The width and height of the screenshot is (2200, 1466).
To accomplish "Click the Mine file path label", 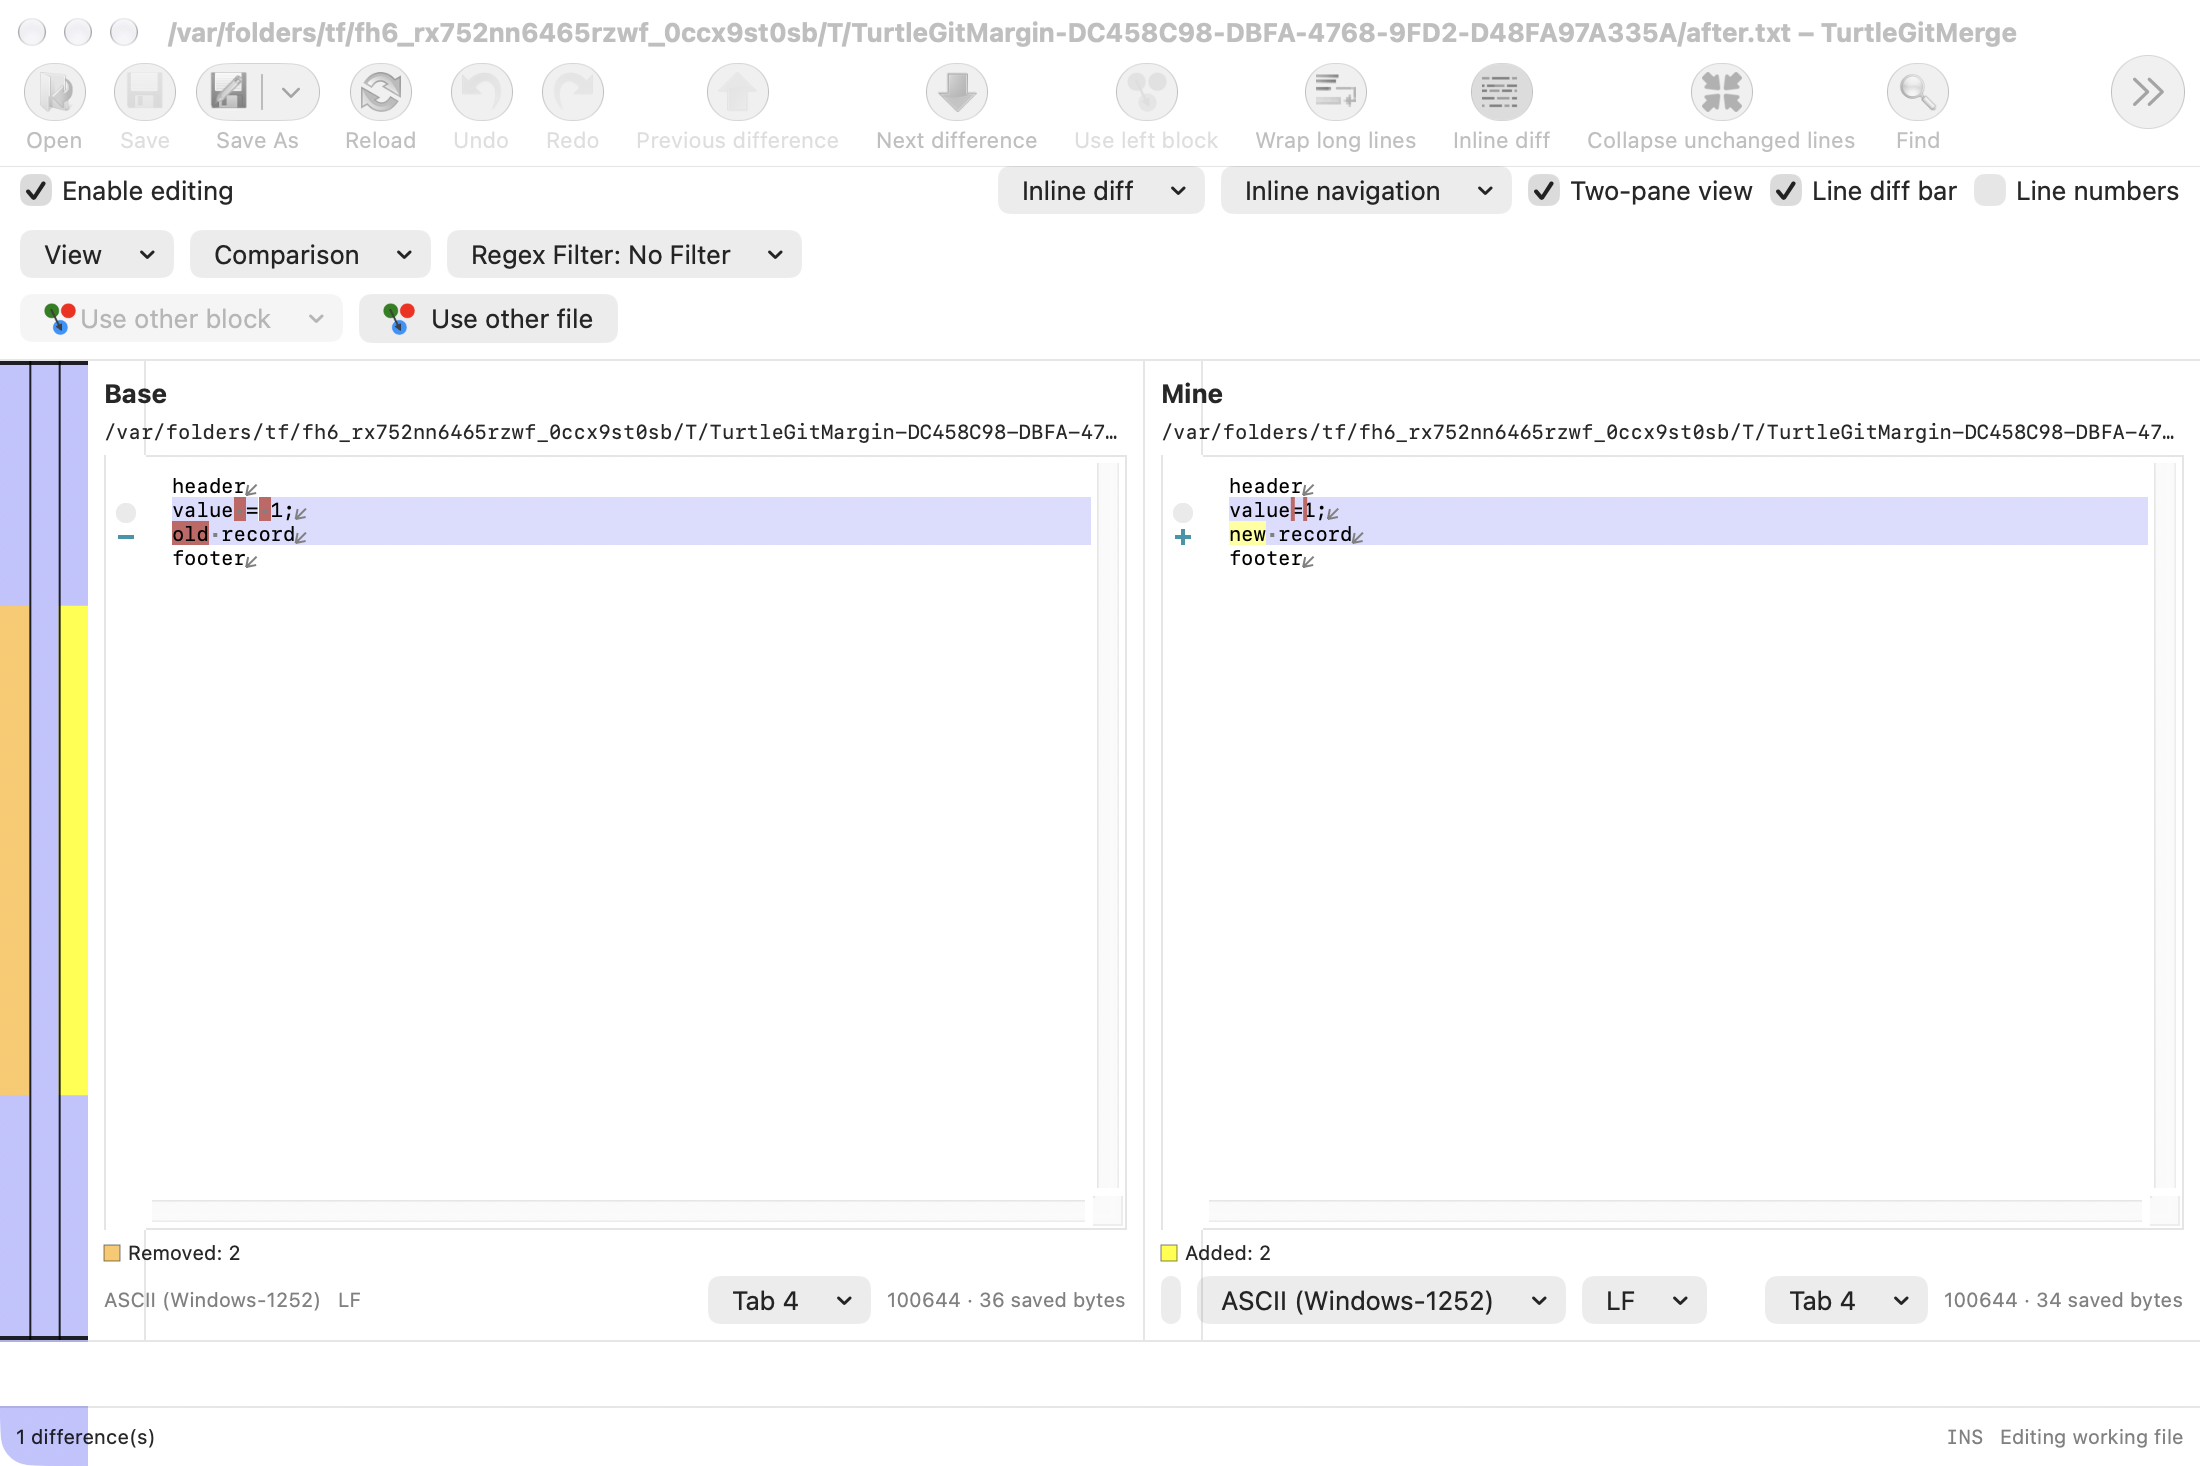I will tap(1668, 432).
